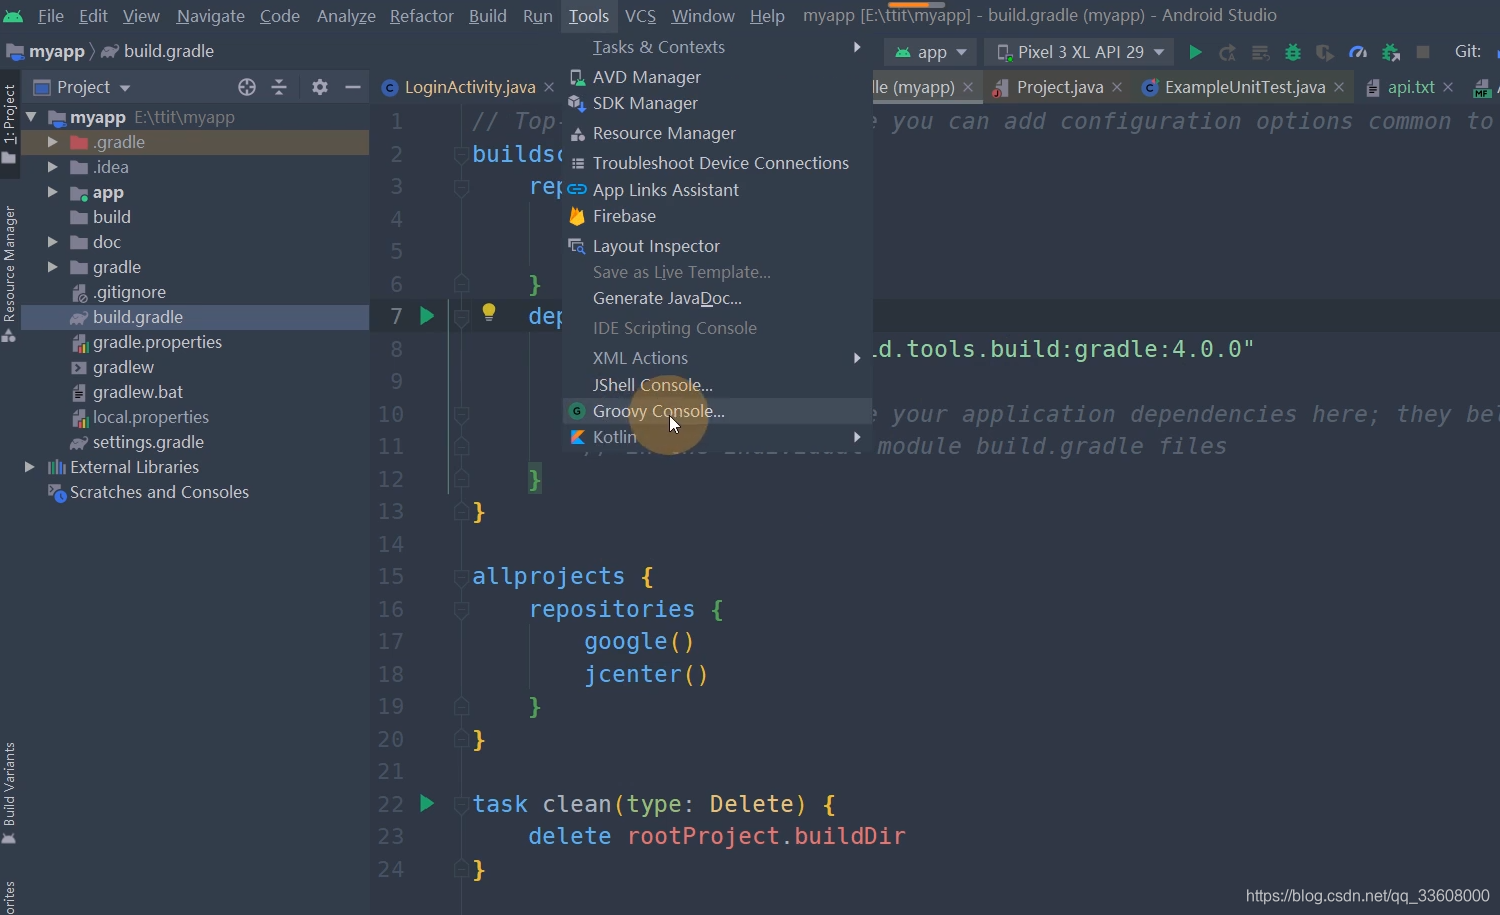1500x915 pixels.
Task: Close the LoginActivity.java tab
Action: click(x=549, y=87)
